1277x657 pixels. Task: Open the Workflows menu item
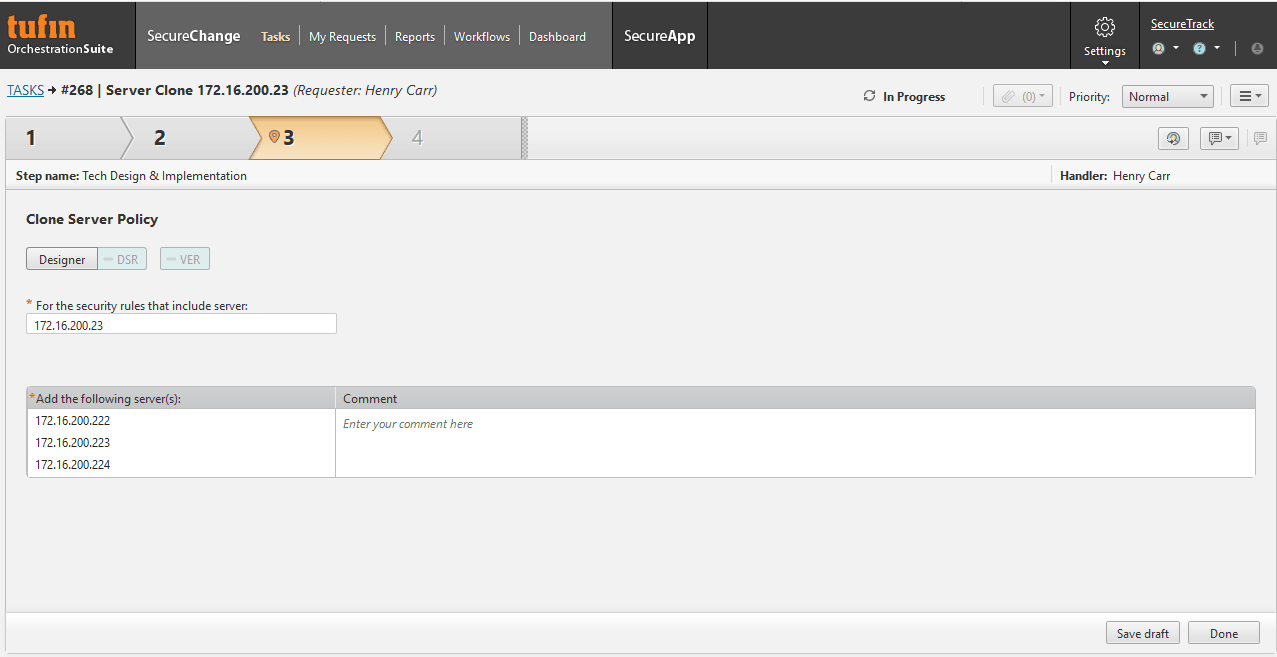[481, 36]
